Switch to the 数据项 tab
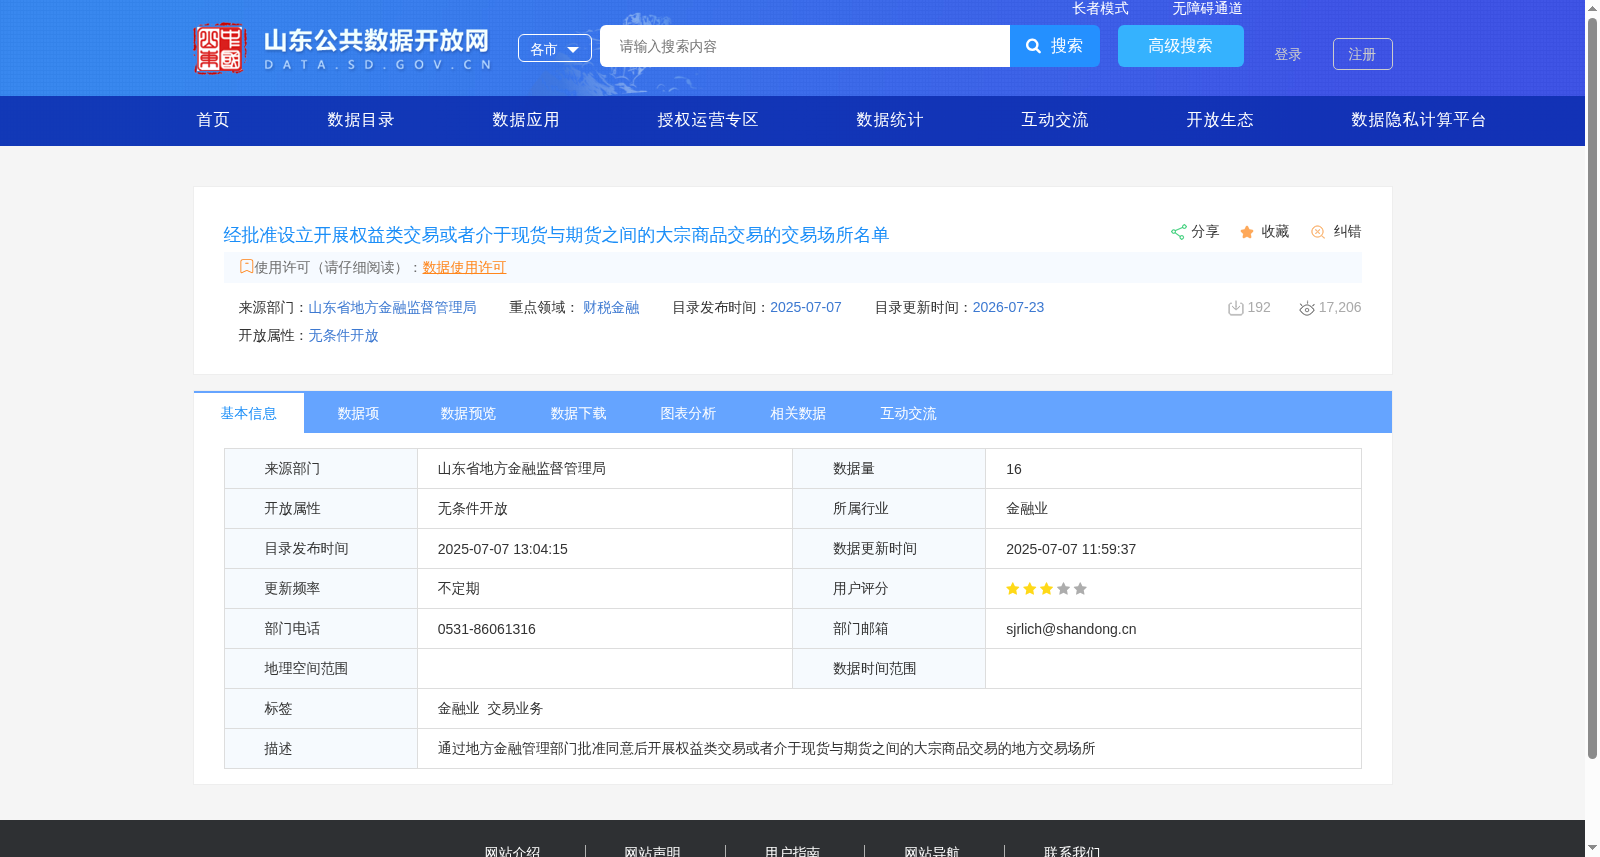 (359, 413)
